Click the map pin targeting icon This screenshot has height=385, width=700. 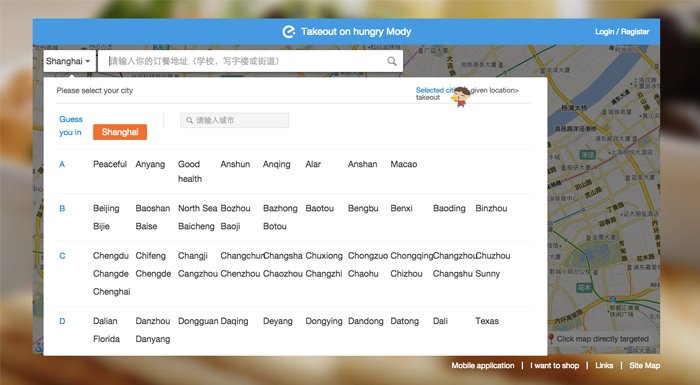551,339
